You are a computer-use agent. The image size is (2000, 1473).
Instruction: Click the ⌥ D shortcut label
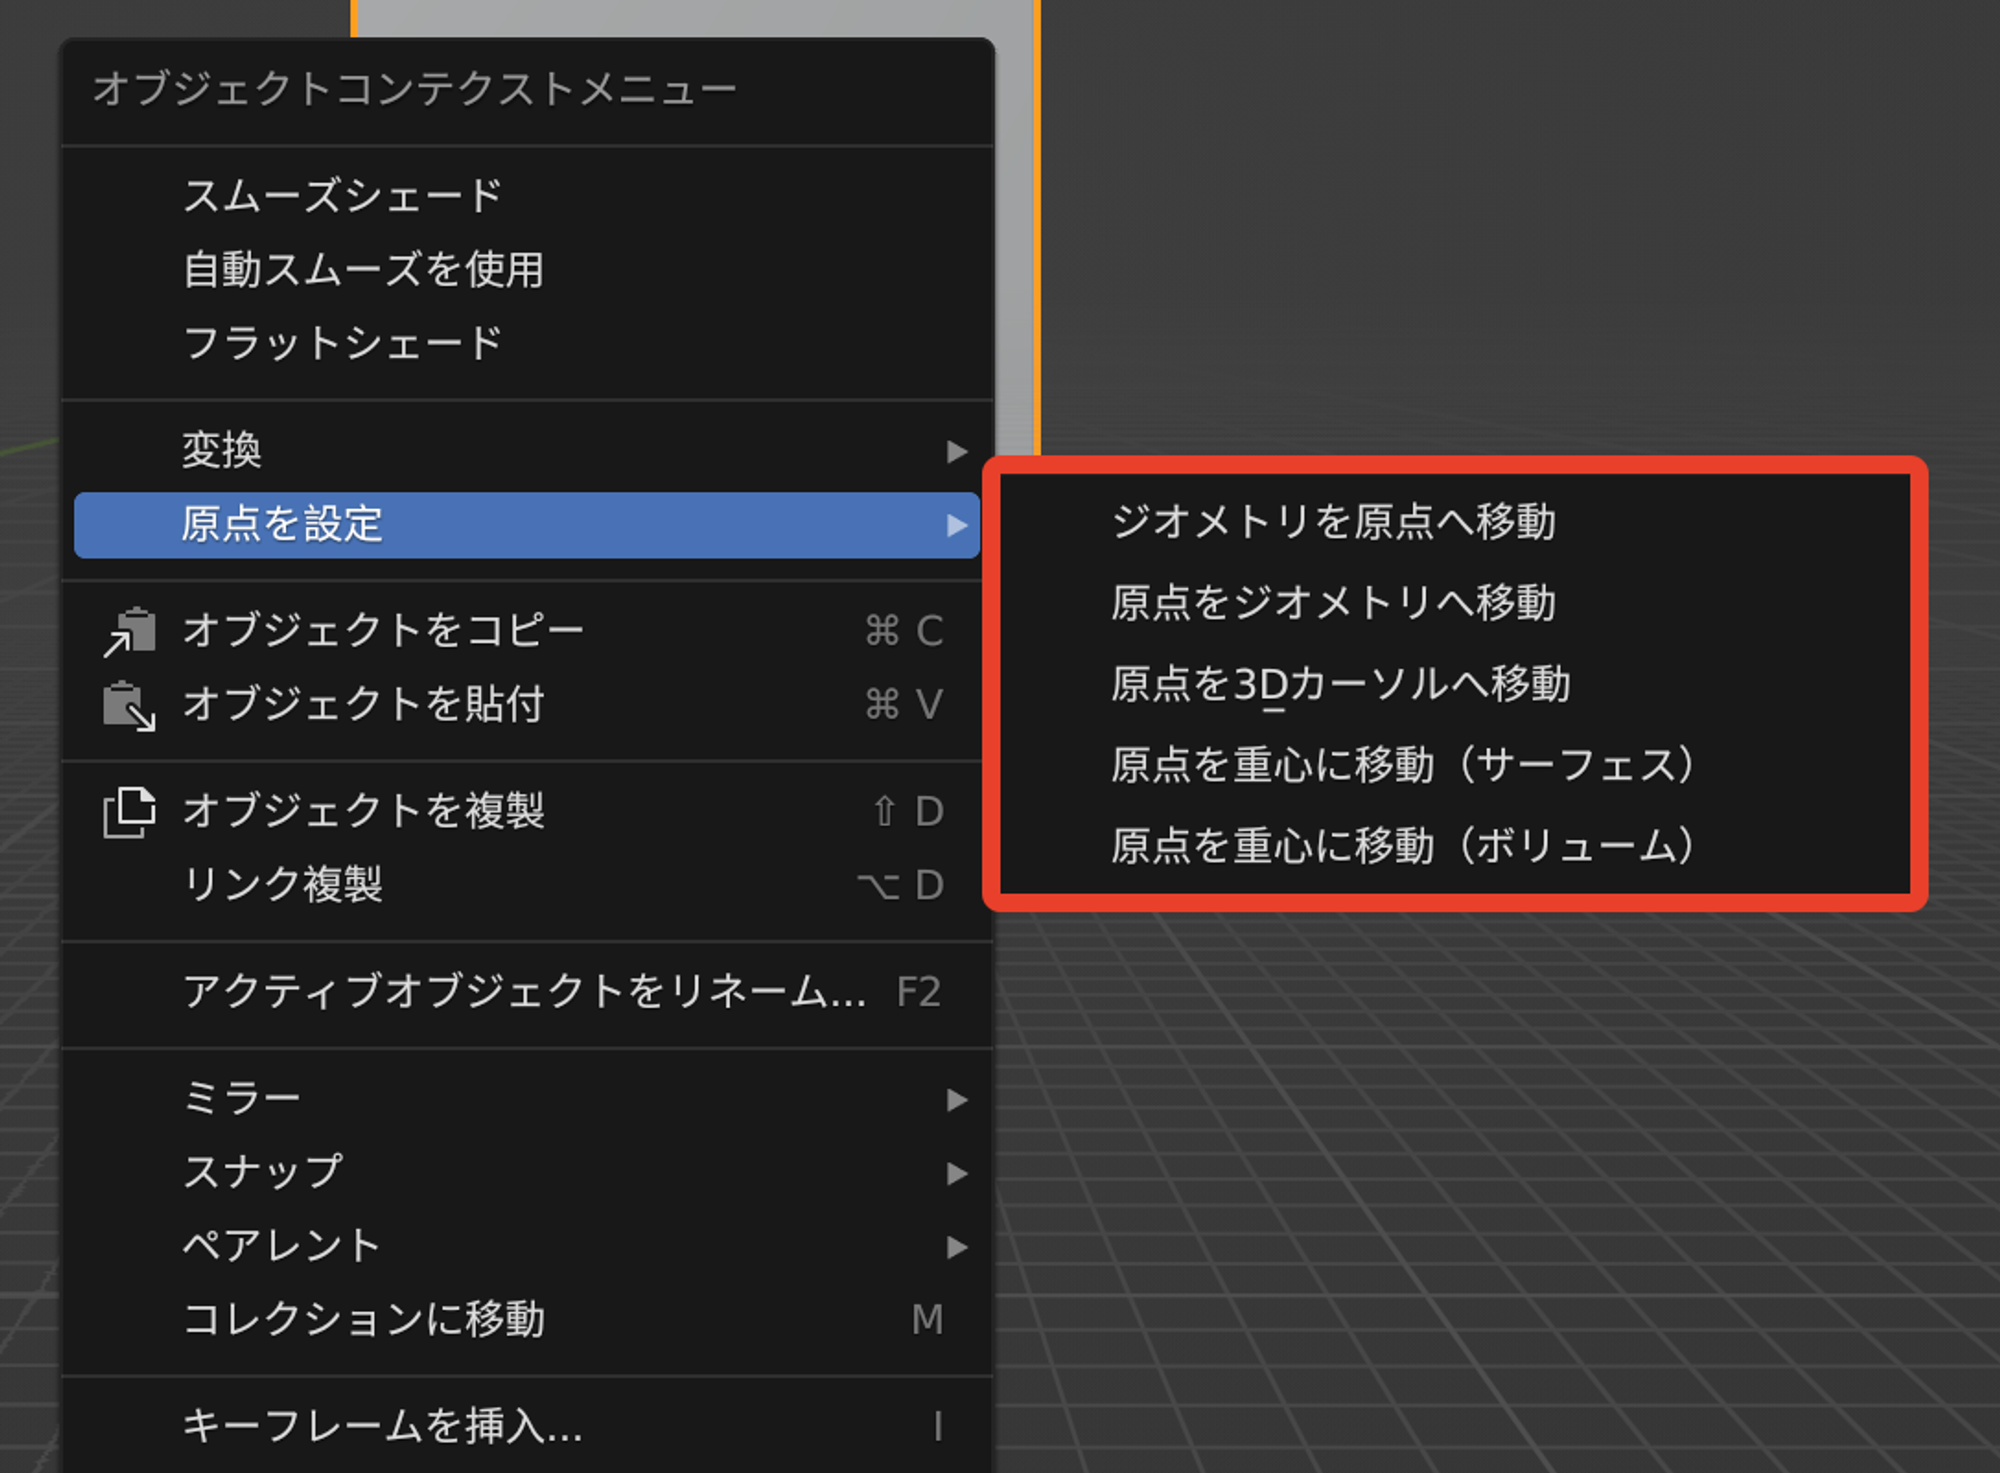click(x=901, y=885)
